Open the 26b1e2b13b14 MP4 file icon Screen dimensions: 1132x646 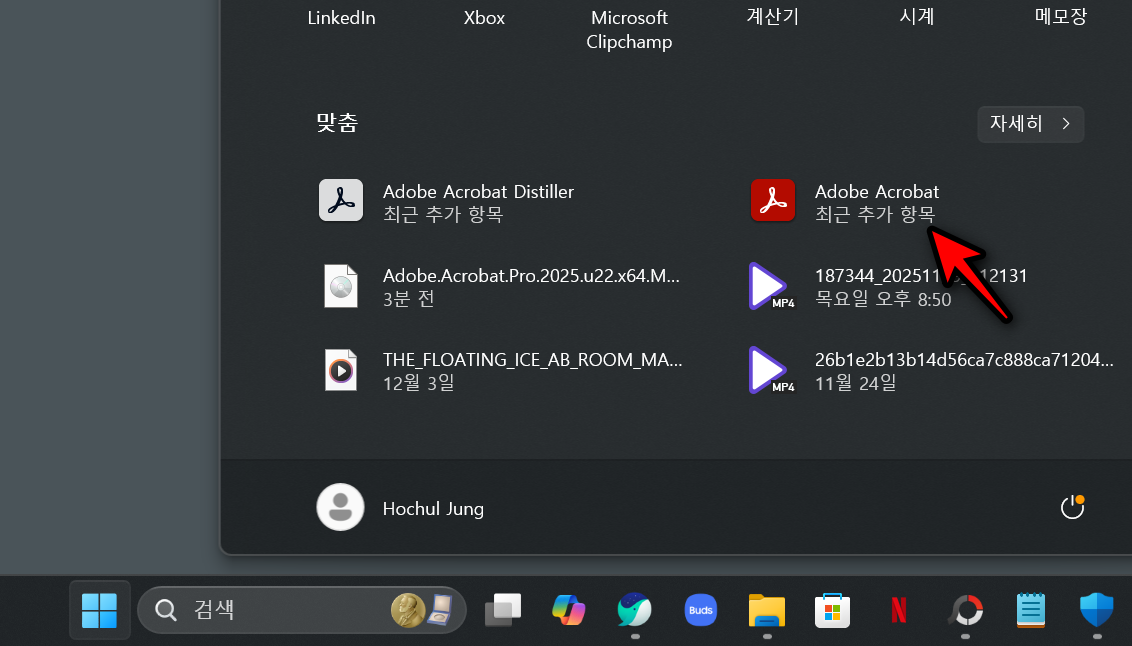point(771,370)
